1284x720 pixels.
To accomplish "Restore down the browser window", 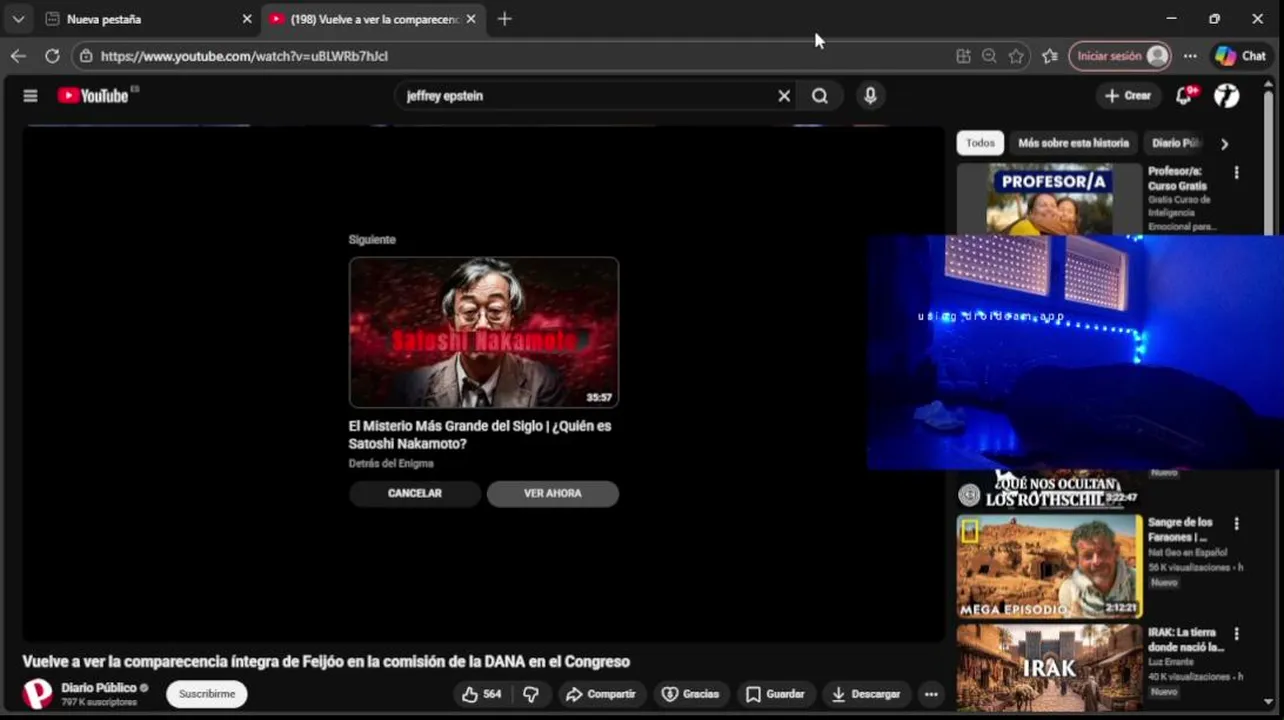I will 1214,19.
